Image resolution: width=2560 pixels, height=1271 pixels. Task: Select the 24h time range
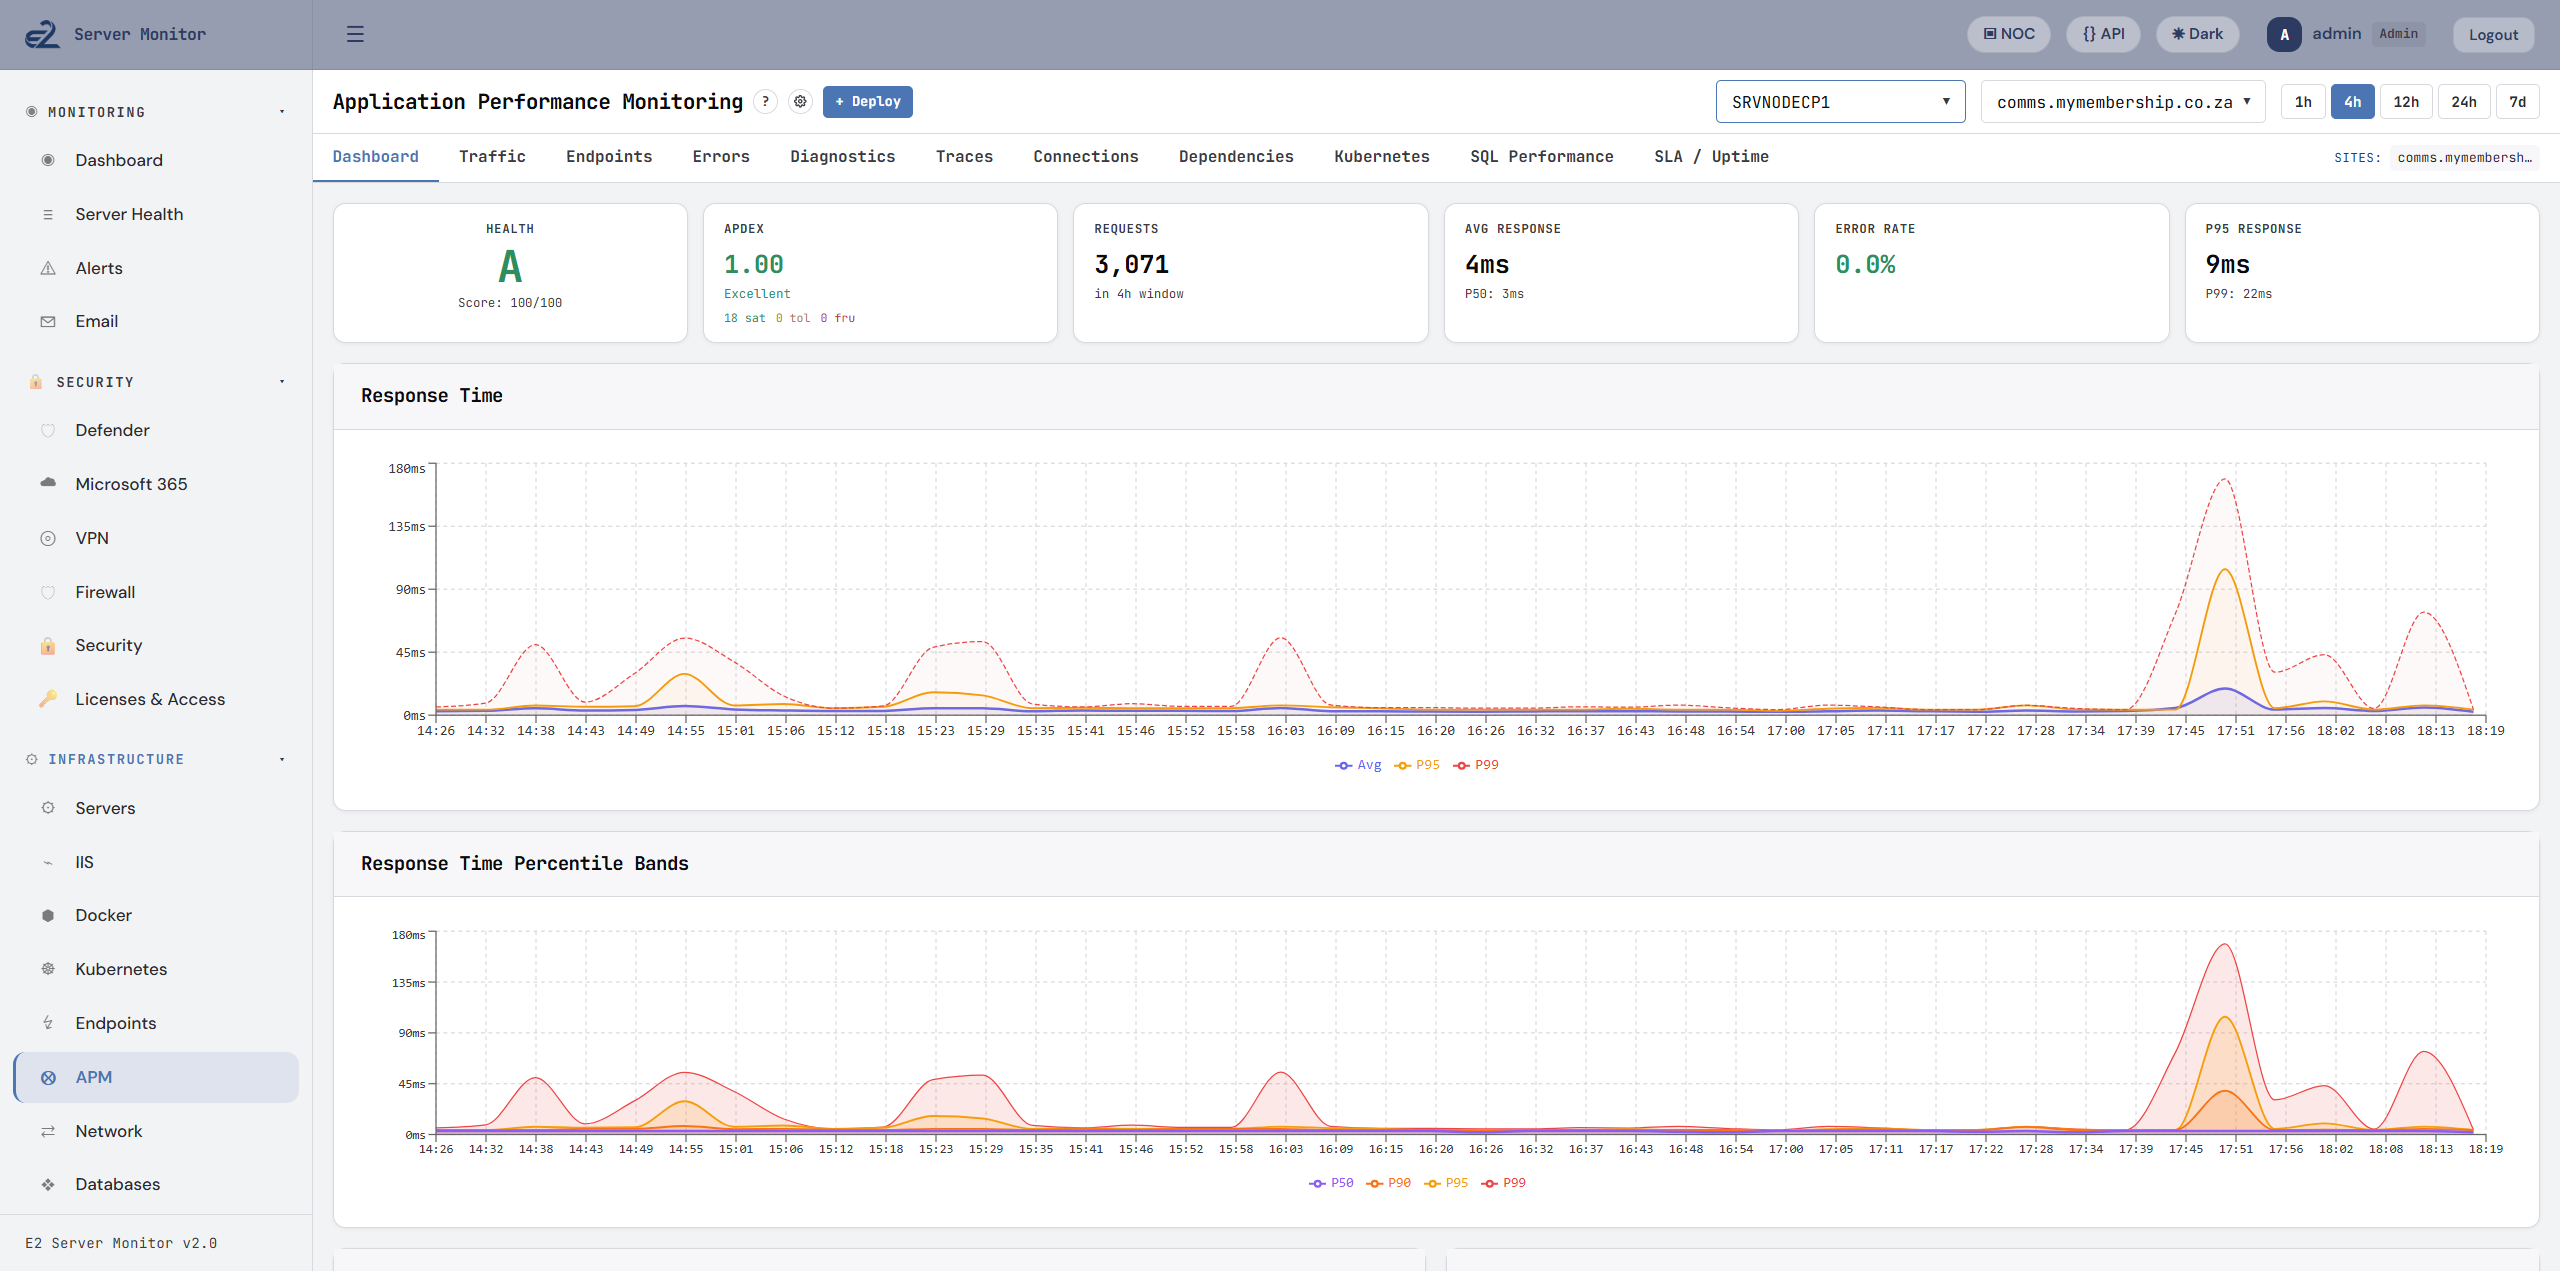2464,101
